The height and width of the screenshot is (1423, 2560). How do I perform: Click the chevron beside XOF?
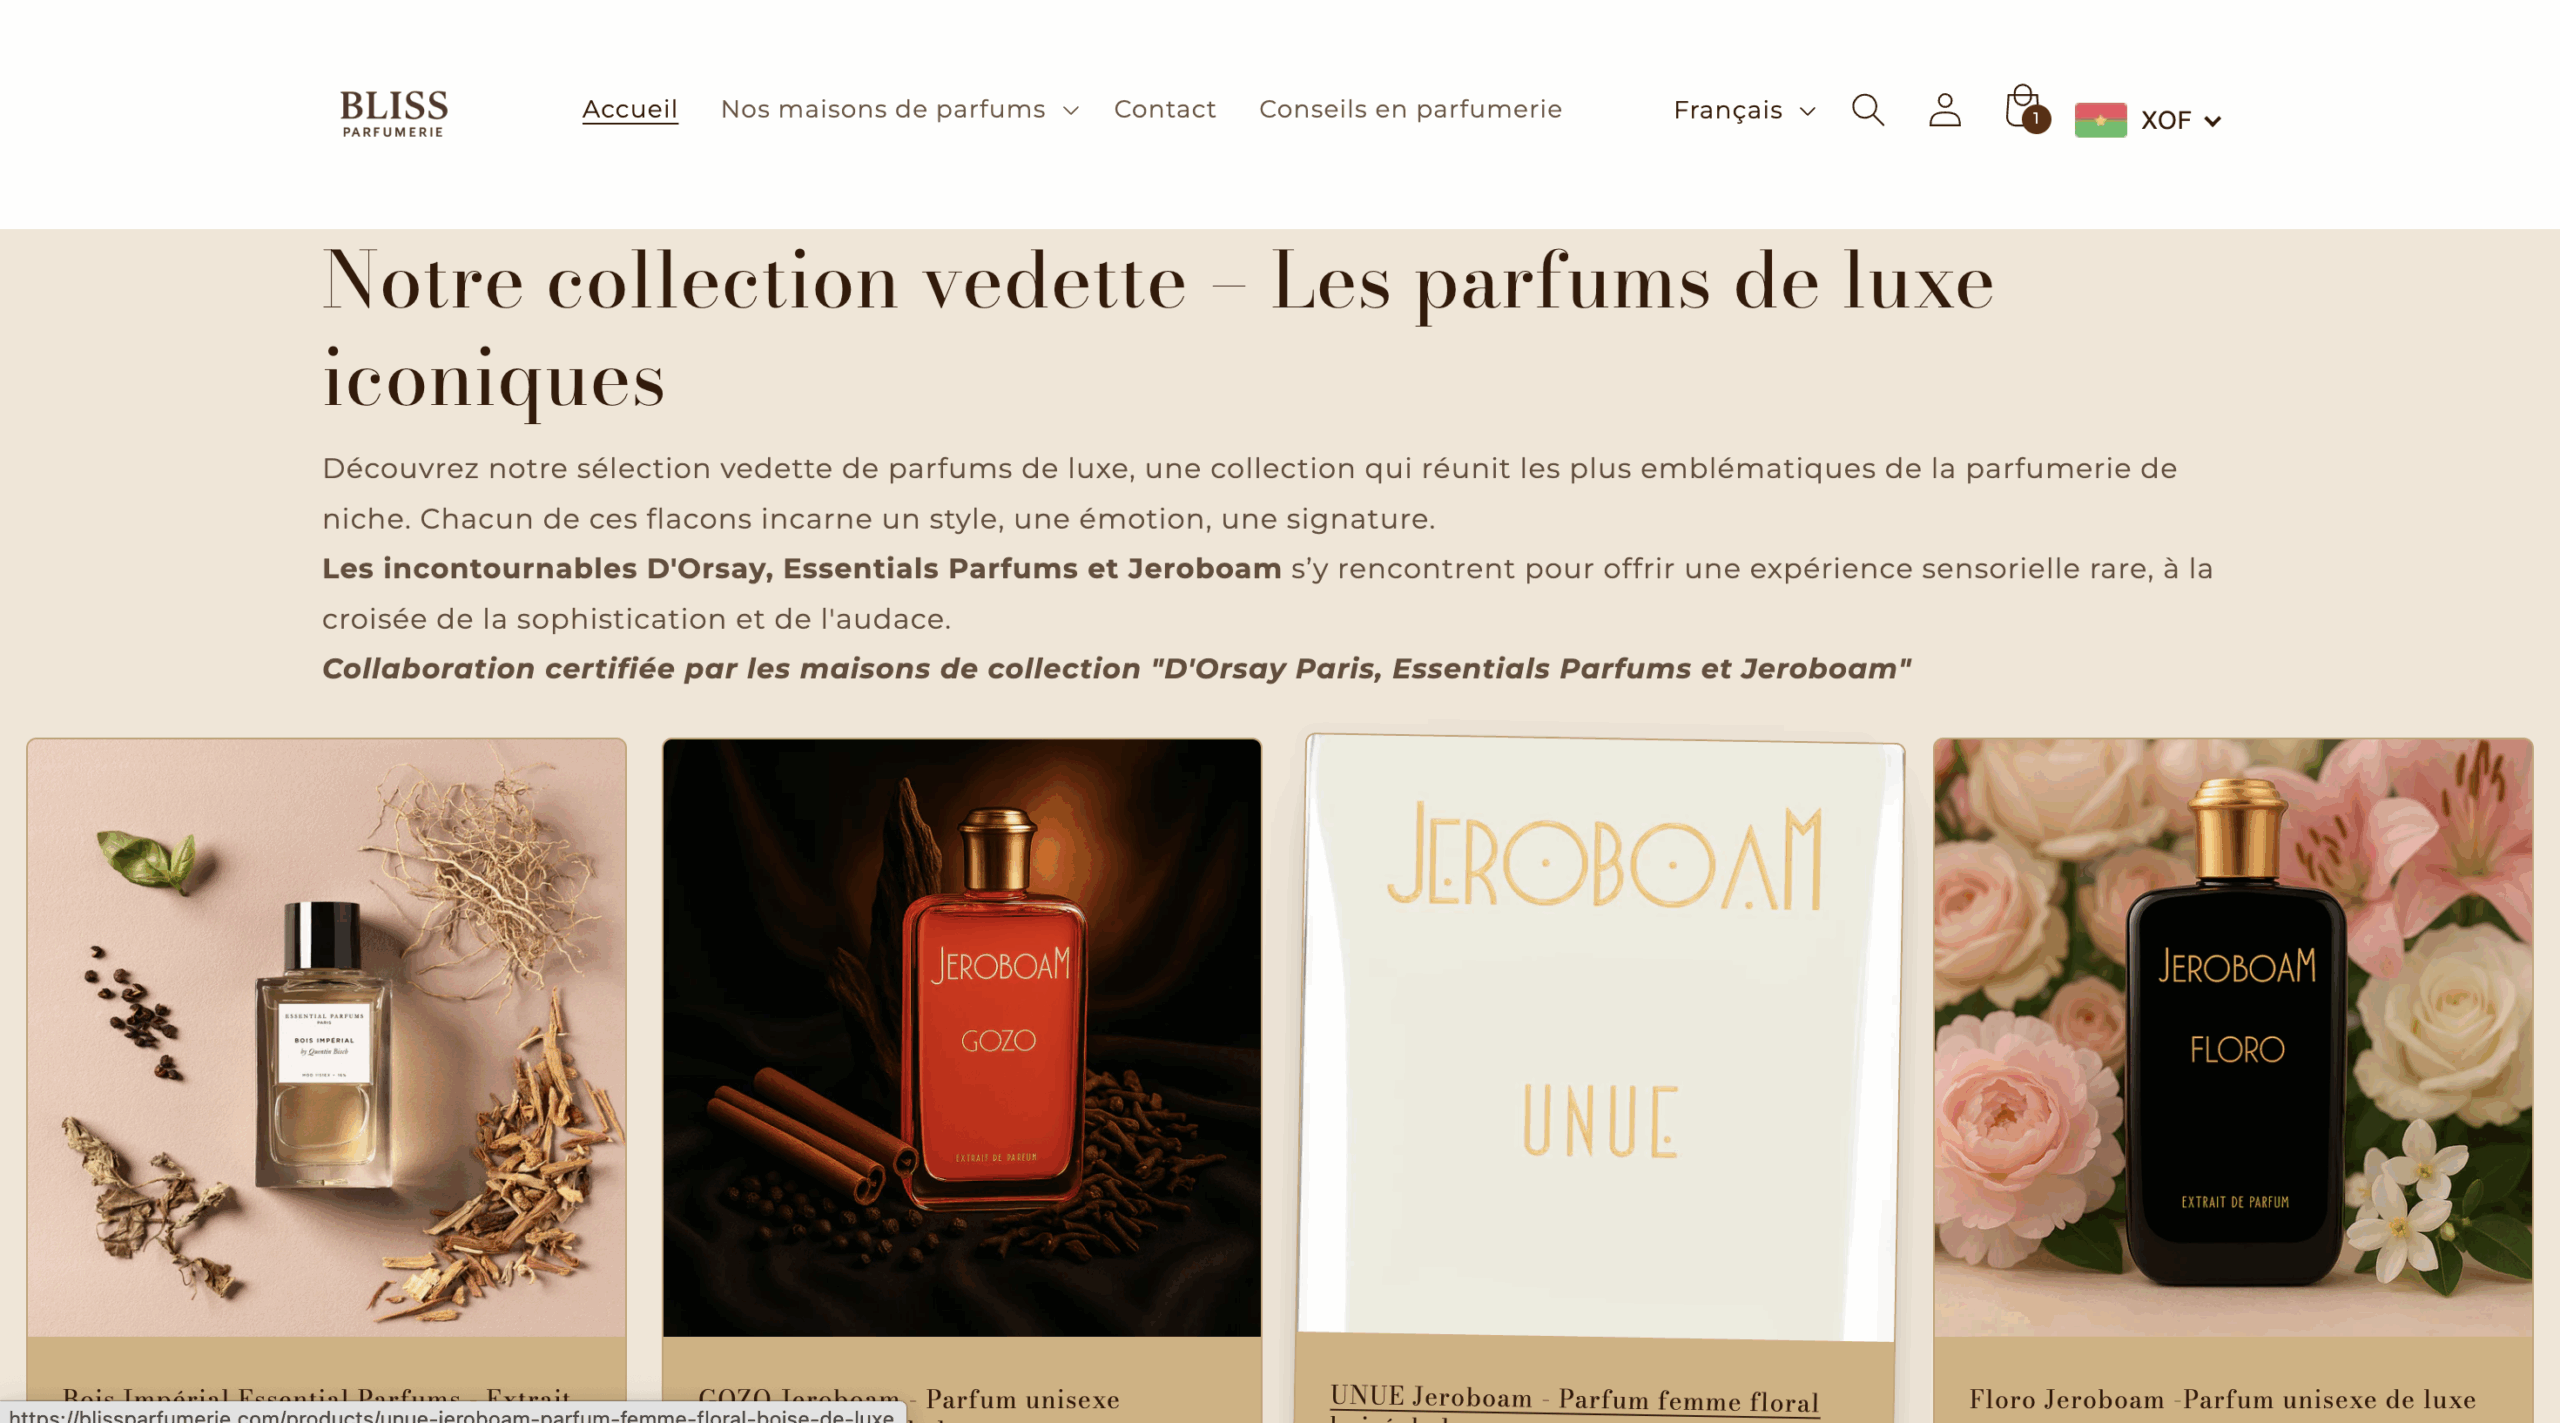2212,121
